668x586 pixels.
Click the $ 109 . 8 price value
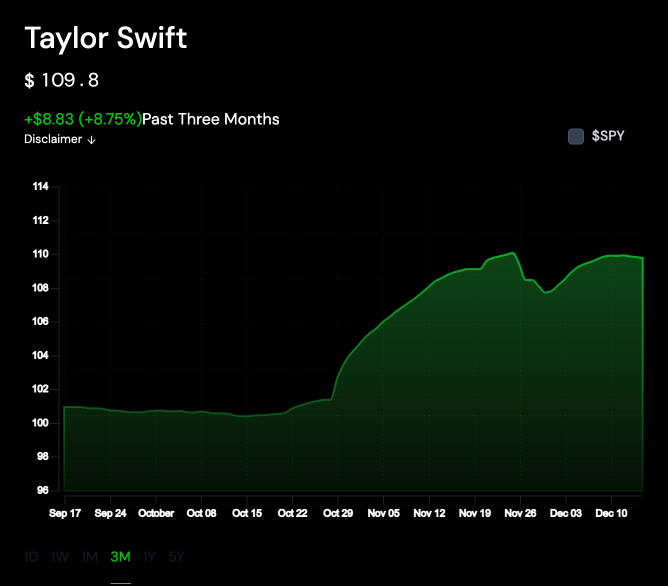point(62,80)
